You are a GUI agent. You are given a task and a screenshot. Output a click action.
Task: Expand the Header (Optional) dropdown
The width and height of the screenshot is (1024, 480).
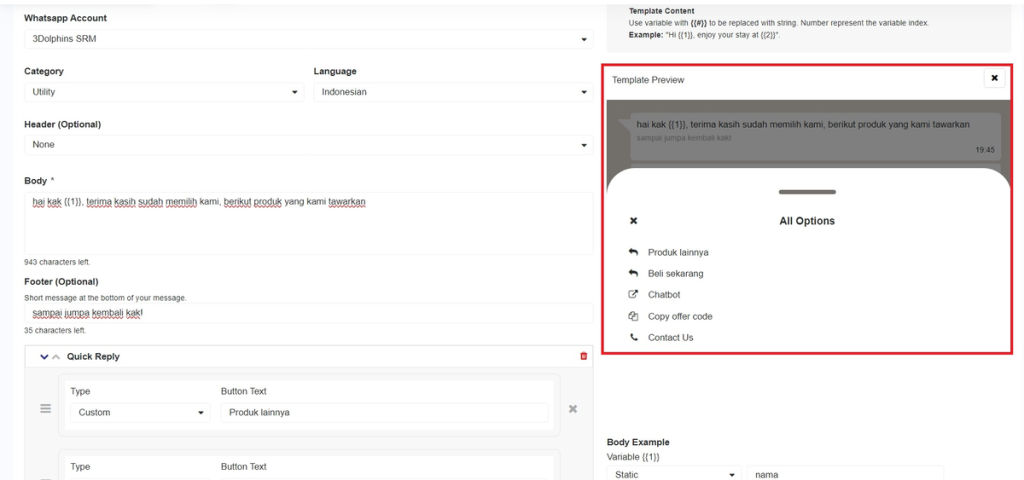pos(308,145)
